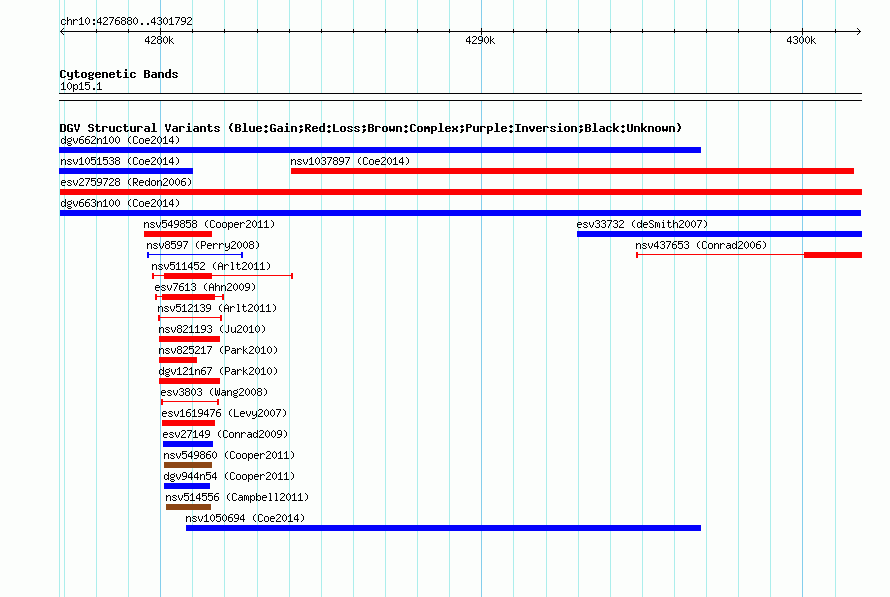Click the ruler's right arrowhead

pyautogui.click(x=858, y=31)
